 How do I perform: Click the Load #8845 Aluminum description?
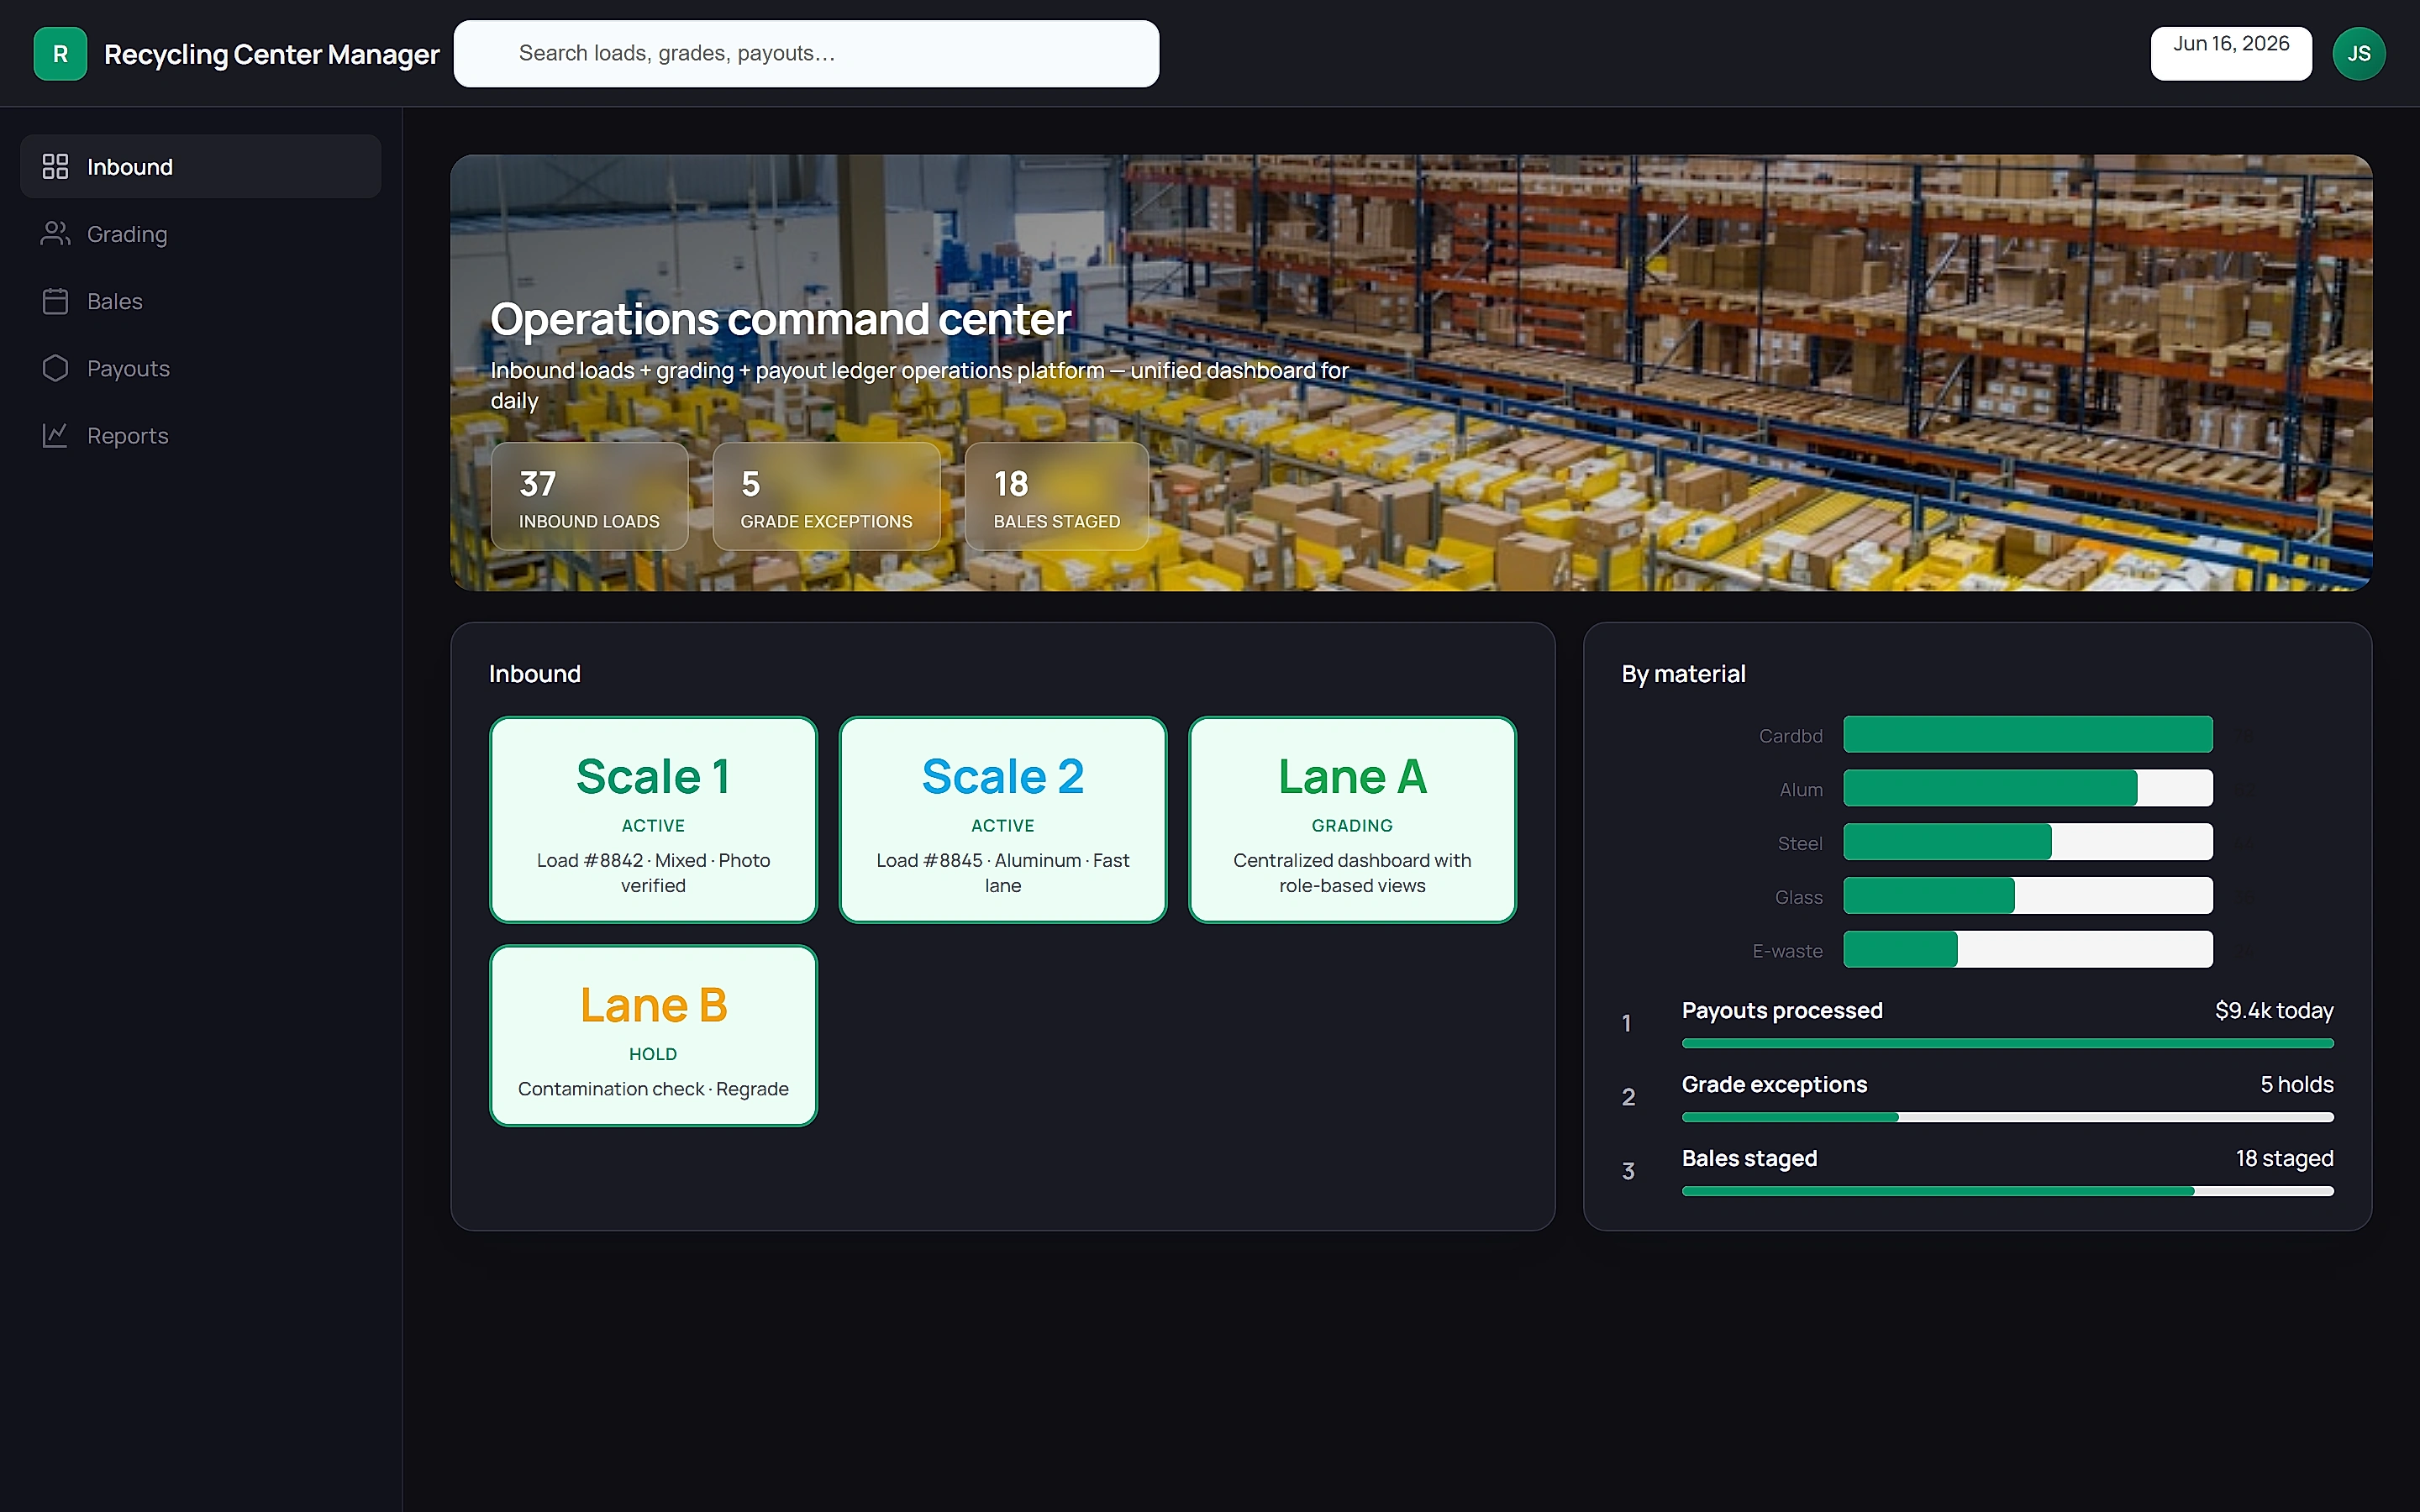pos(1002,872)
